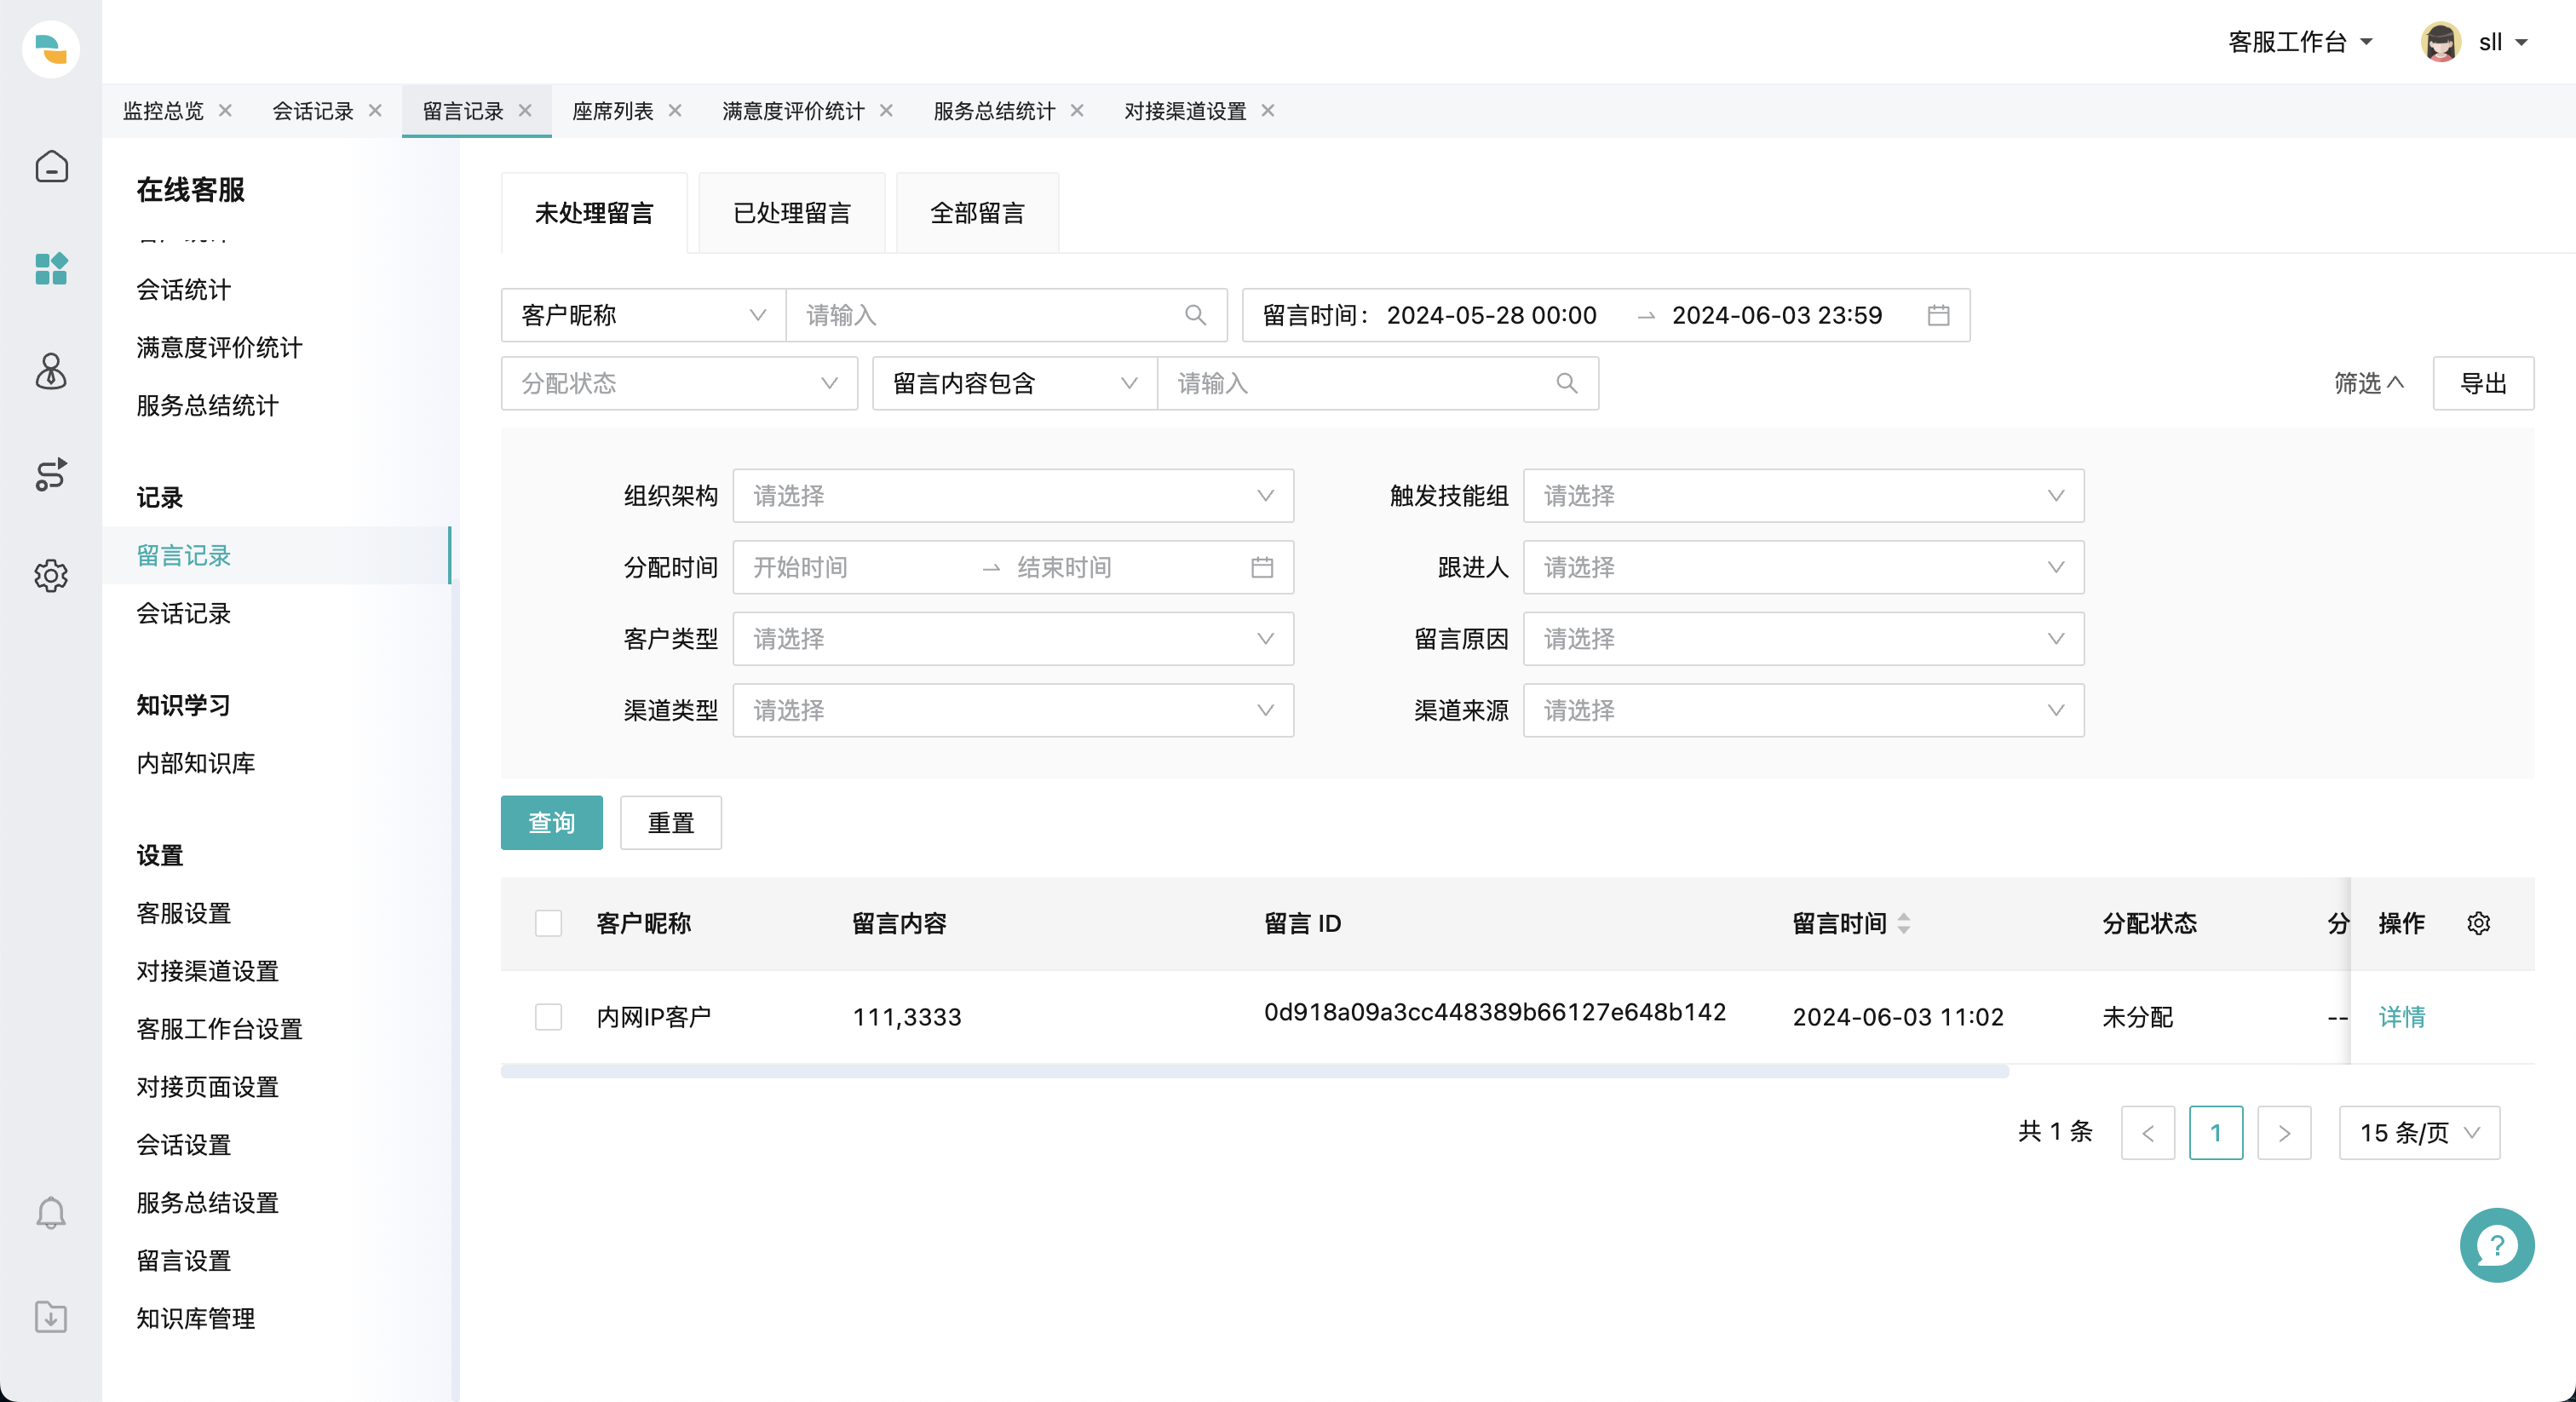Open 内部知识库 in sidebar menu

point(195,764)
